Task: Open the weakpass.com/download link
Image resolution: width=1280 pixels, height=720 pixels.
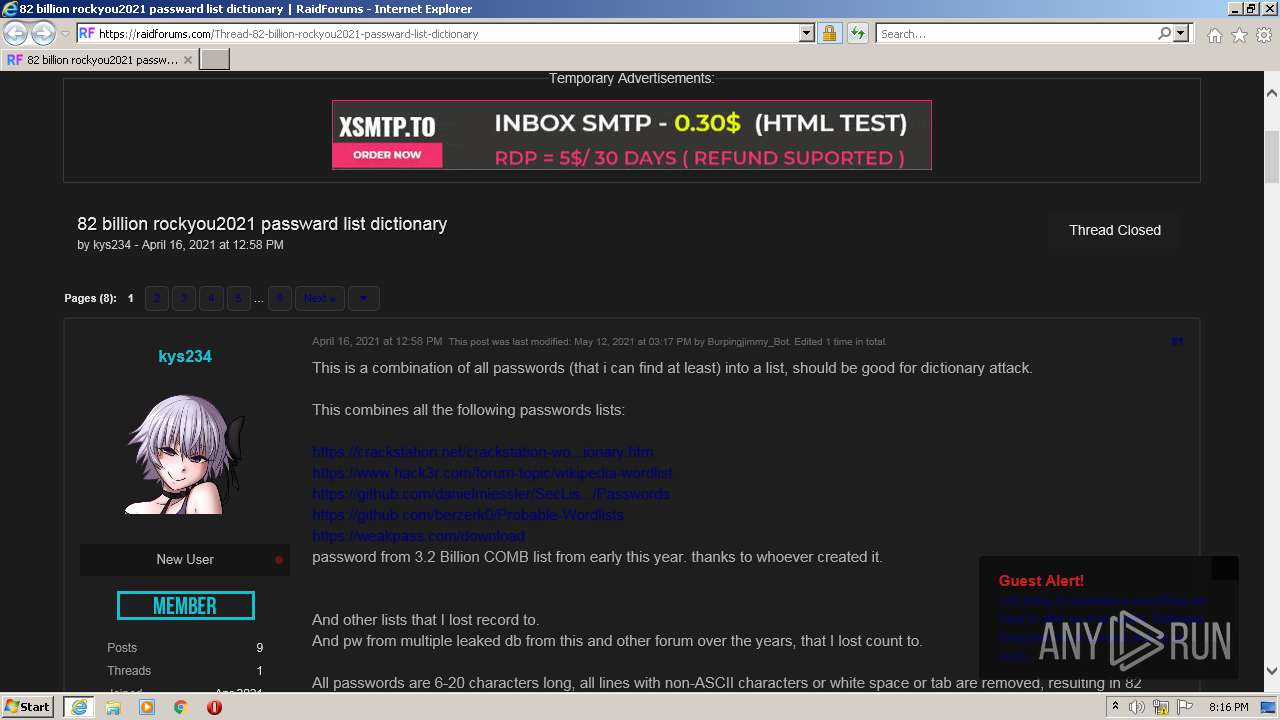Action: point(418,536)
